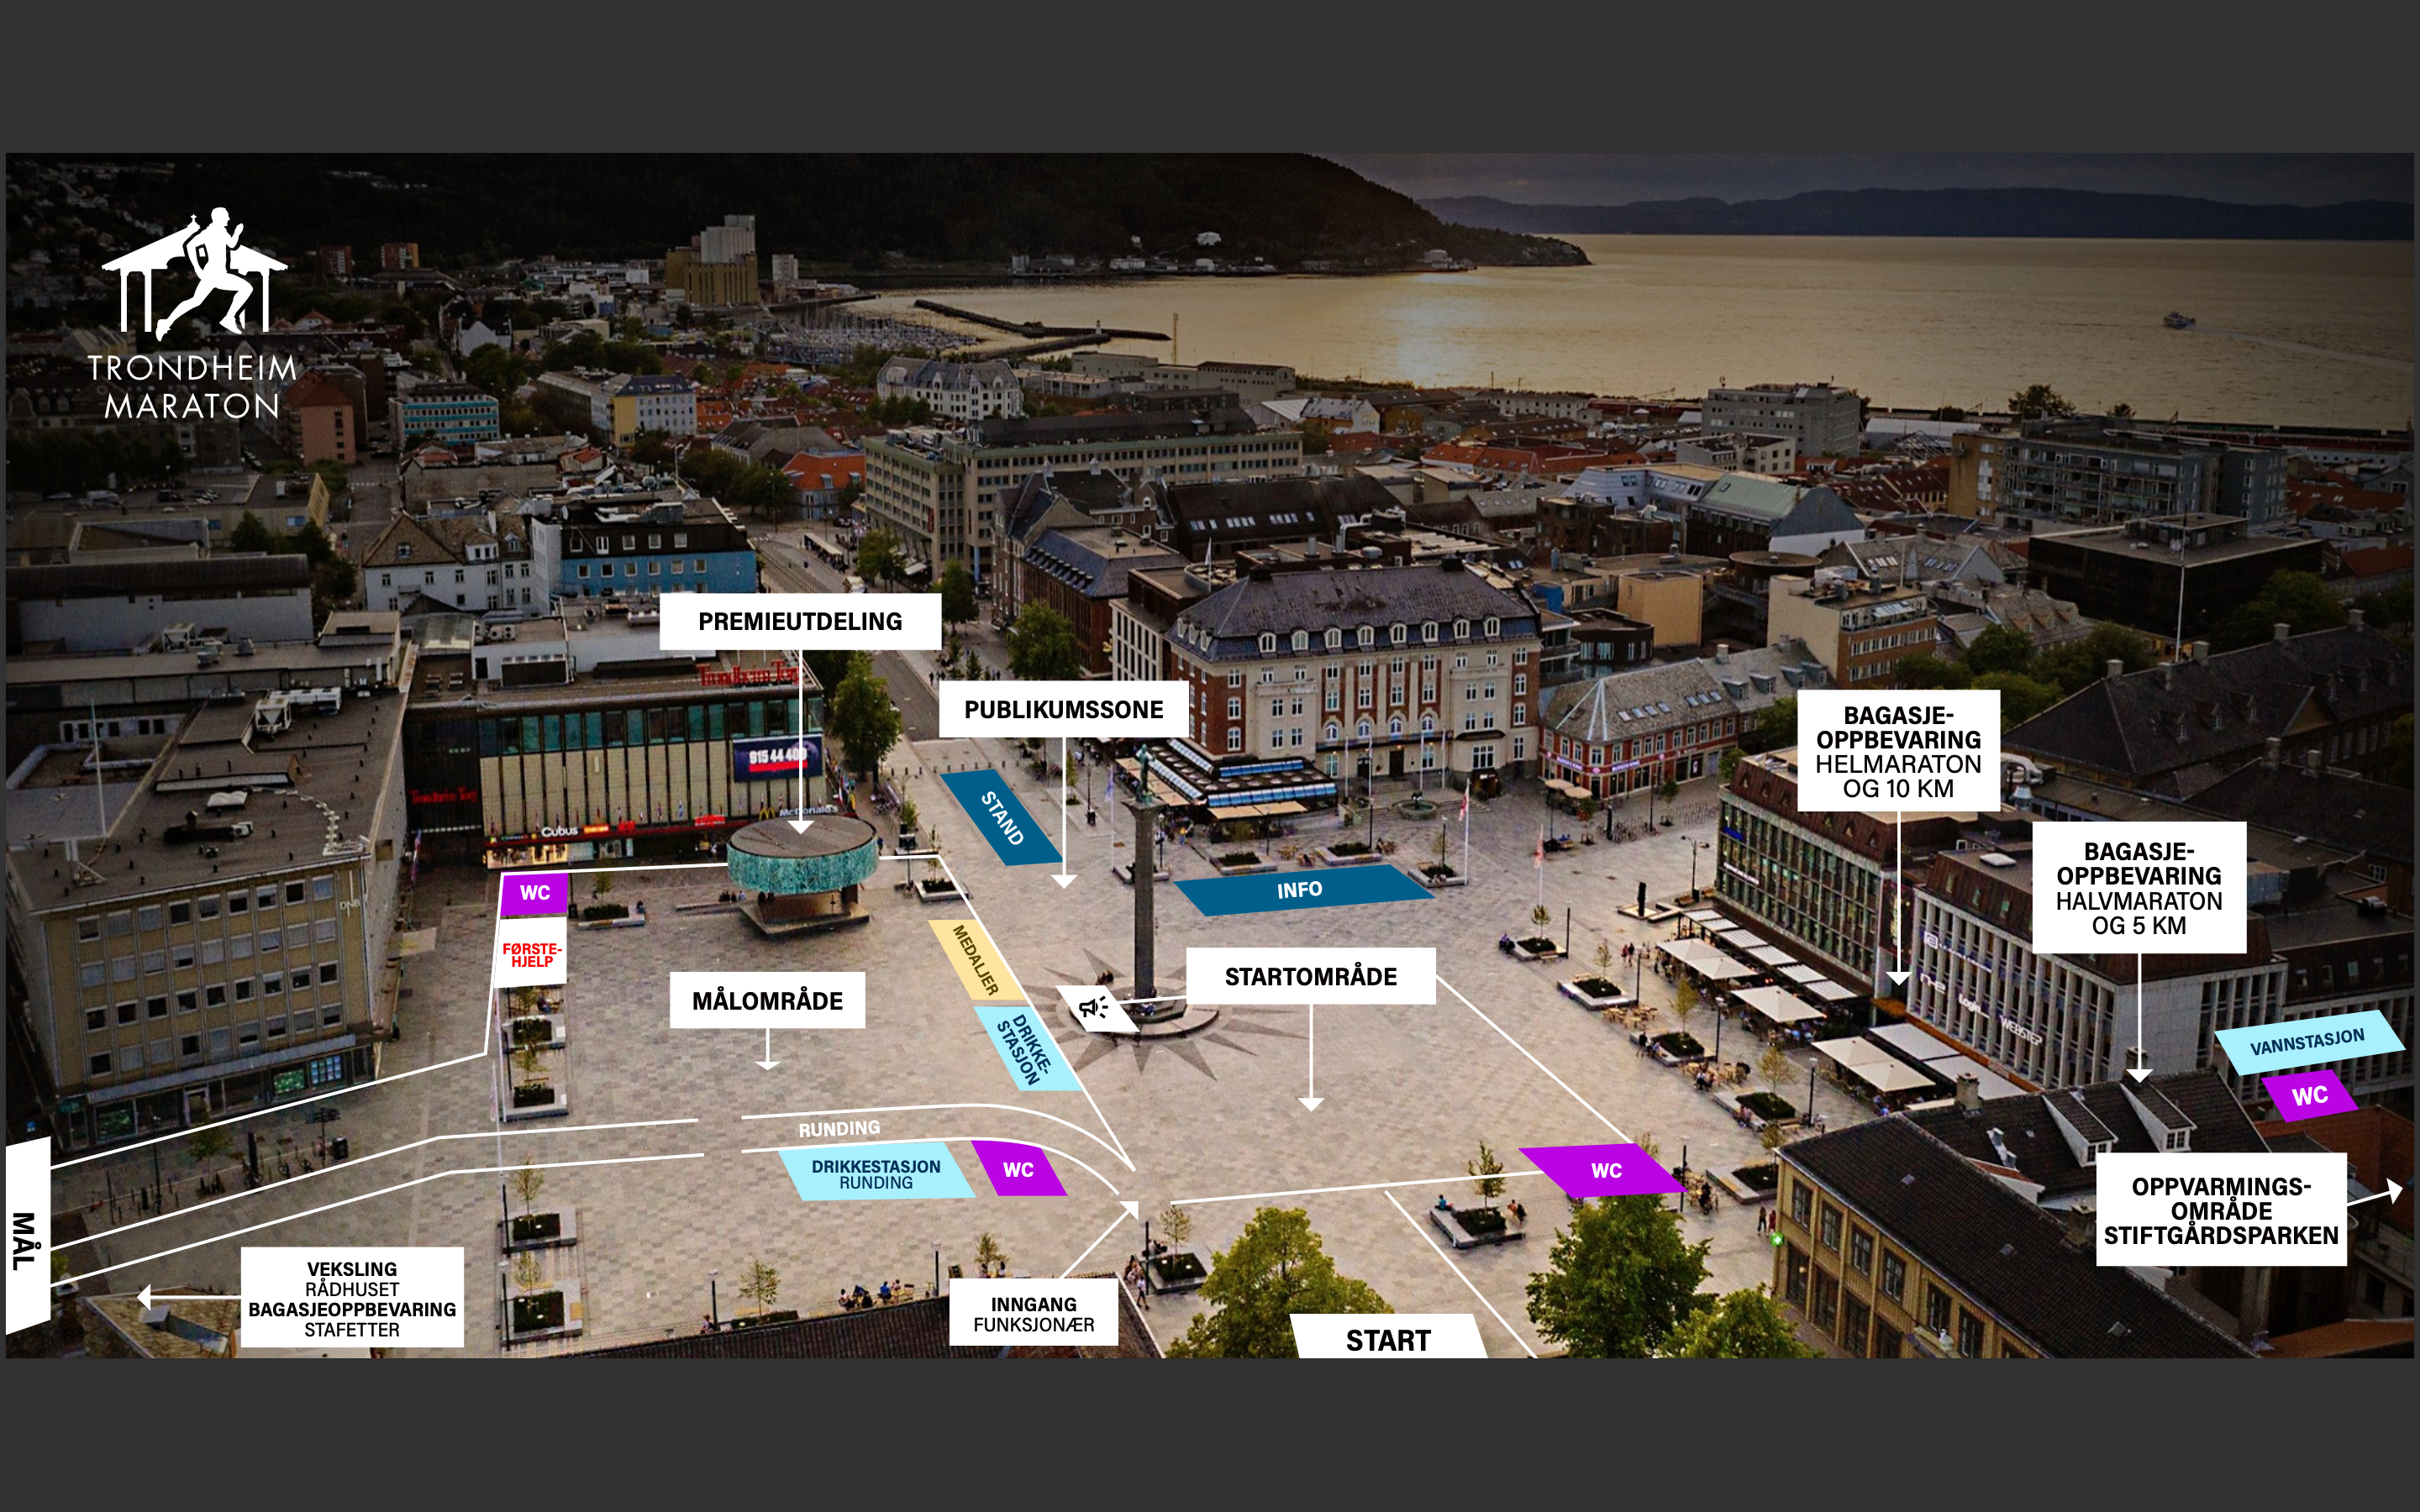Image resolution: width=2420 pixels, height=1512 pixels.
Task: Select the purple WC marker above Førstehjelp
Action: pos(535,893)
